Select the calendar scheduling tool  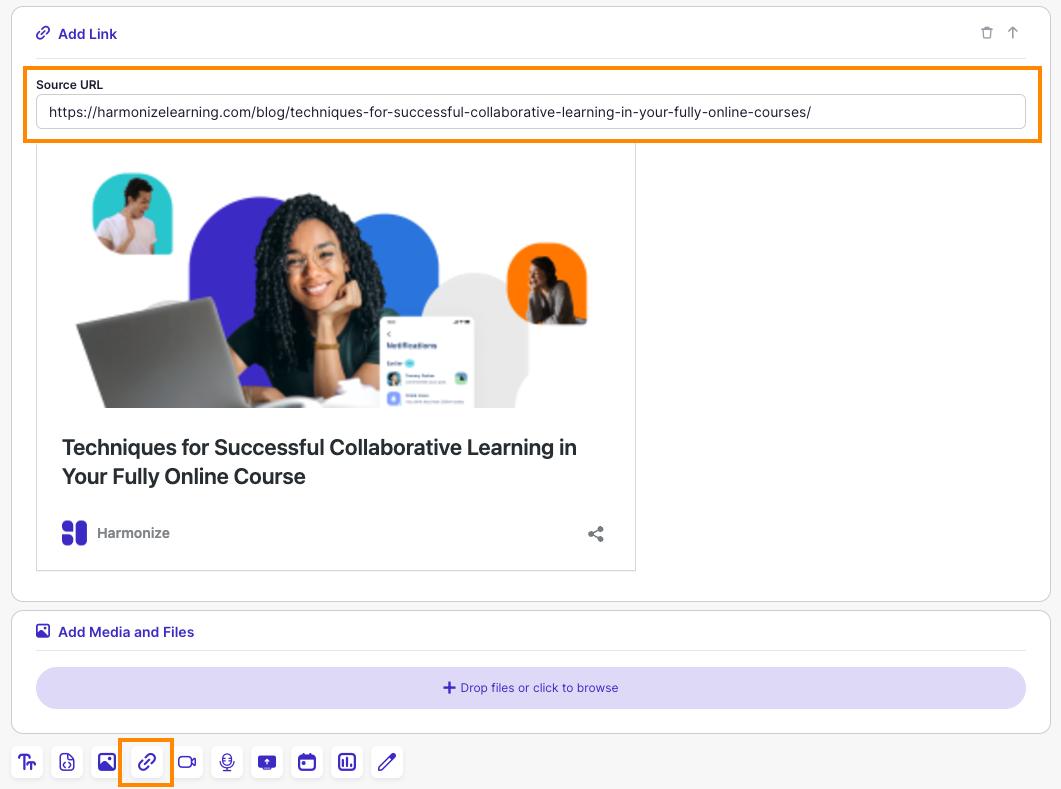pos(306,762)
